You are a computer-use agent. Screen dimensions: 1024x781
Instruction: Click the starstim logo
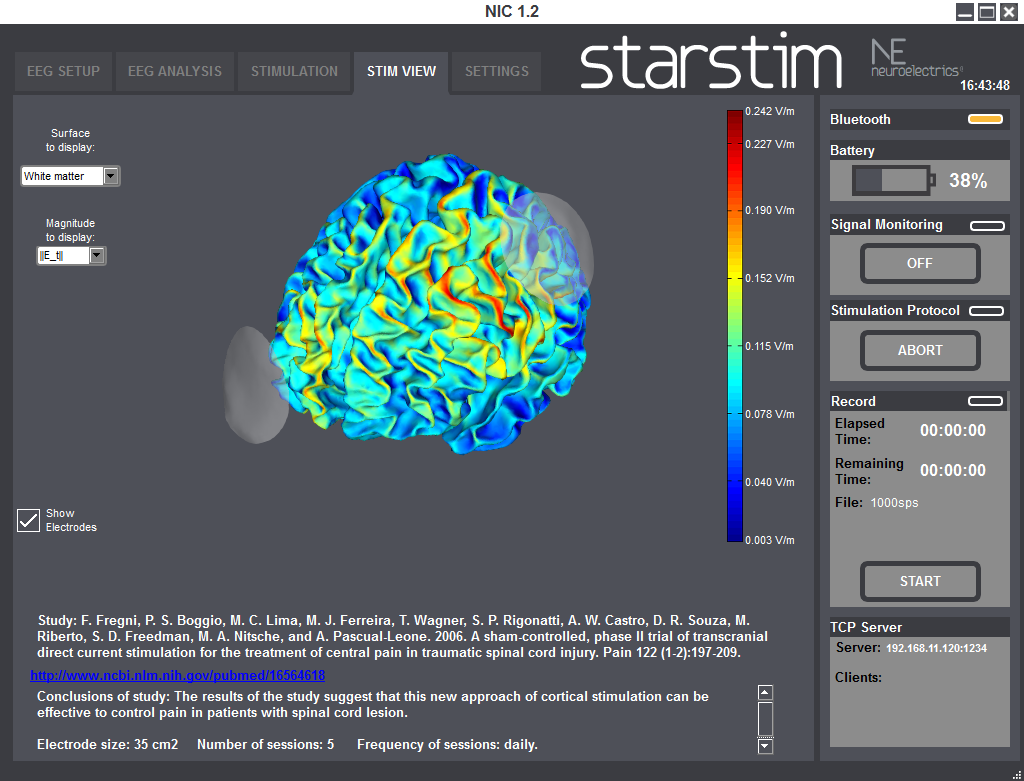click(711, 61)
